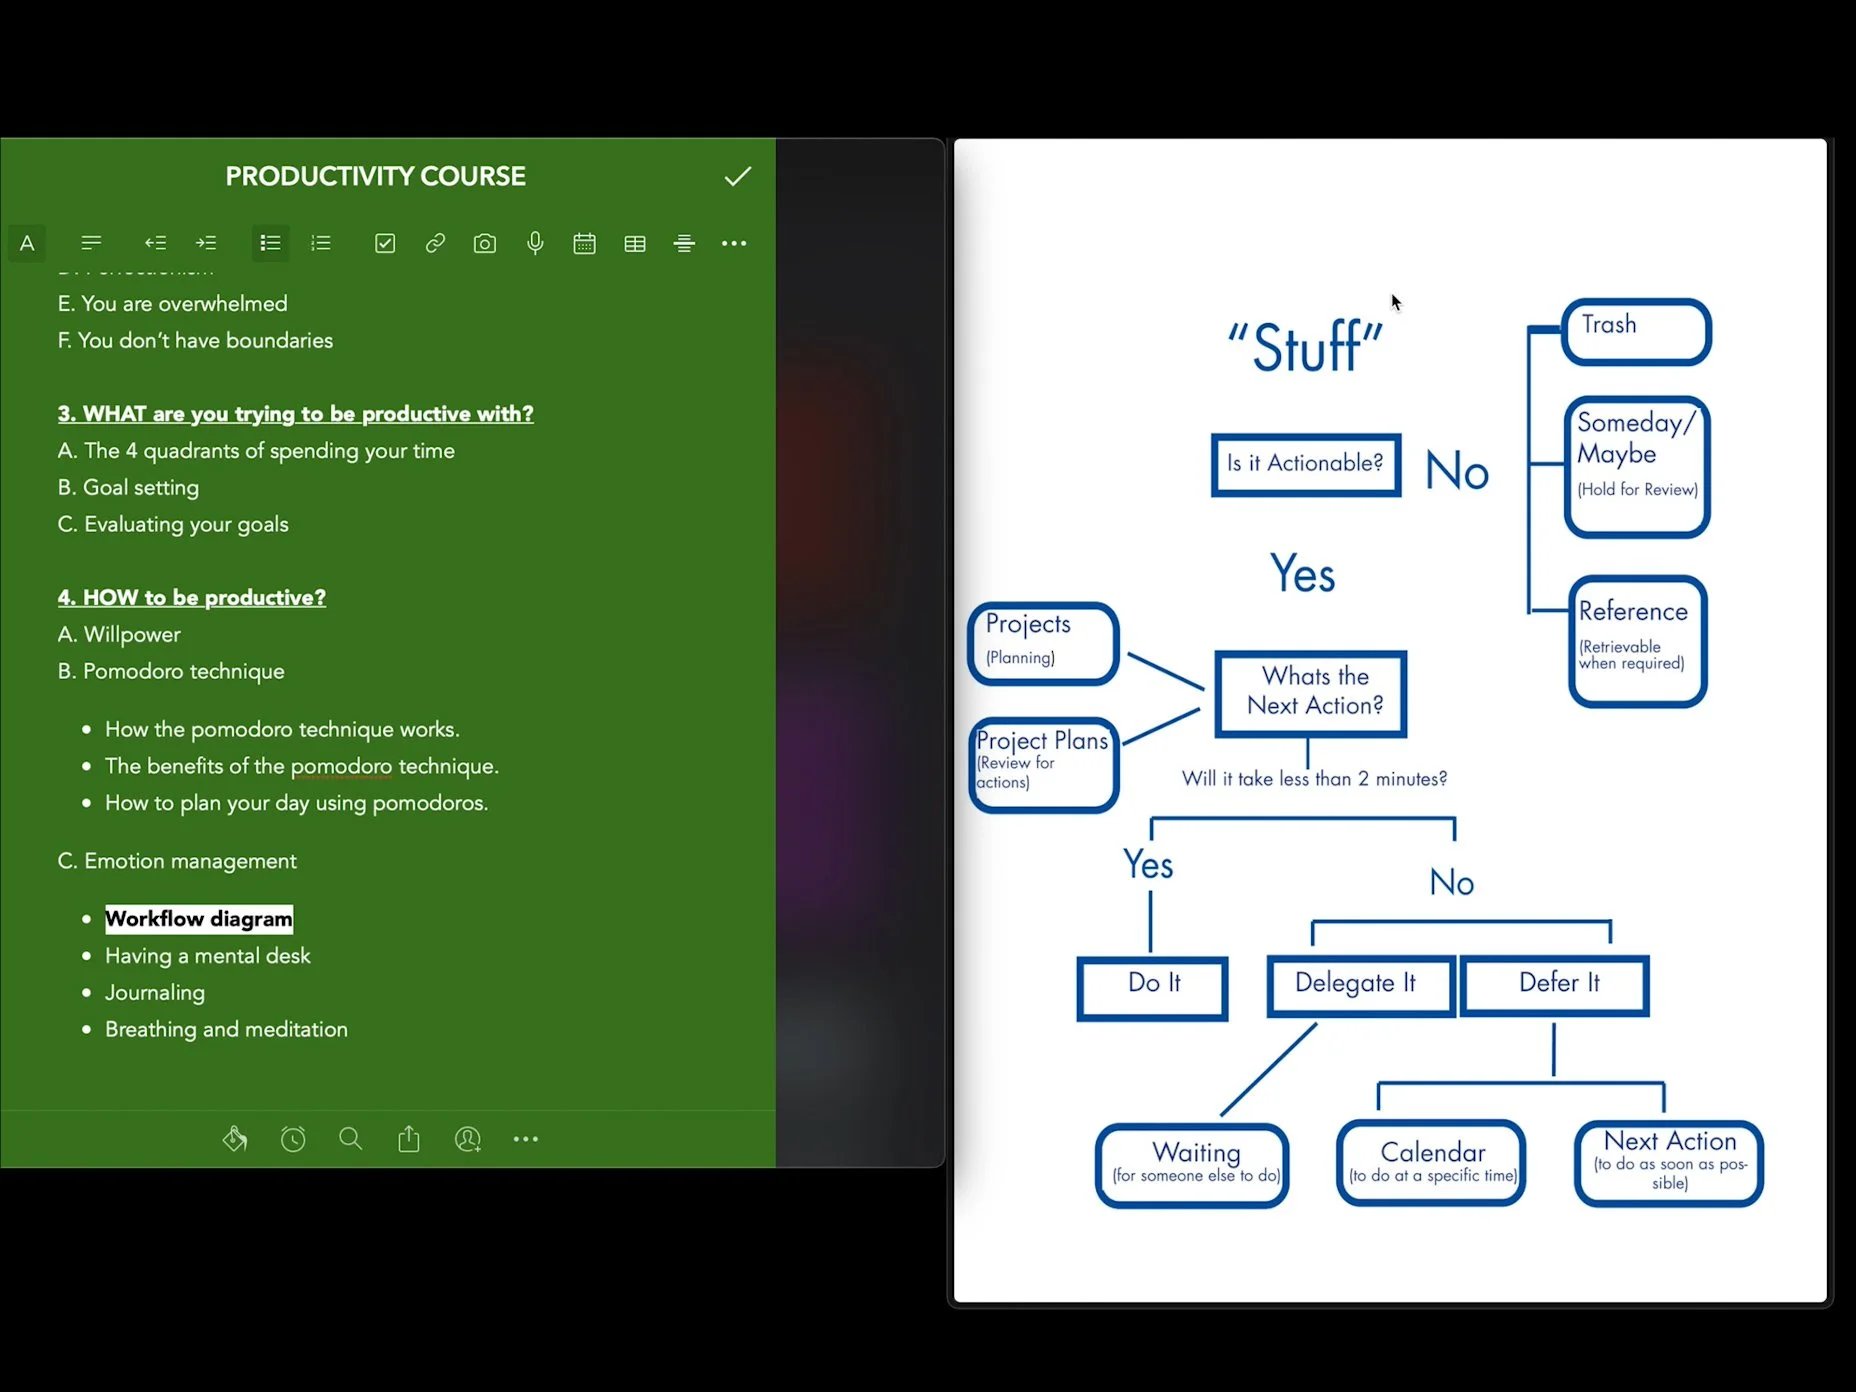The height and width of the screenshot is (1392, 1856).
Task: Open the text style A button
Action: 27,243
